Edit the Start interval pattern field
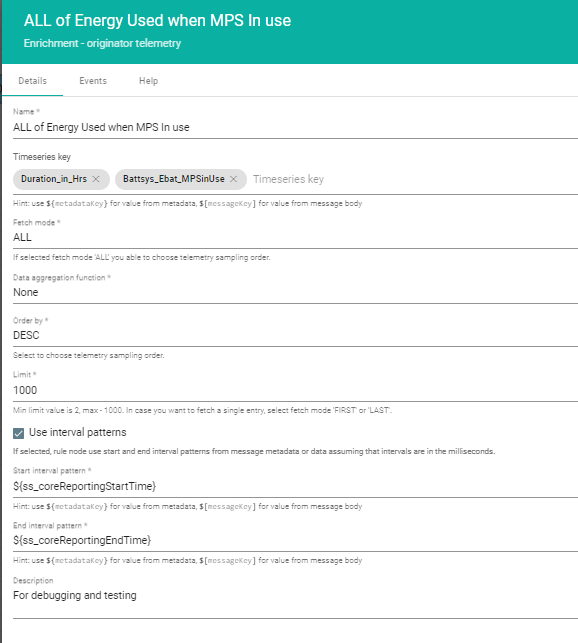The width and height of the screenshot is (578, 643). (x=295, y=486)
